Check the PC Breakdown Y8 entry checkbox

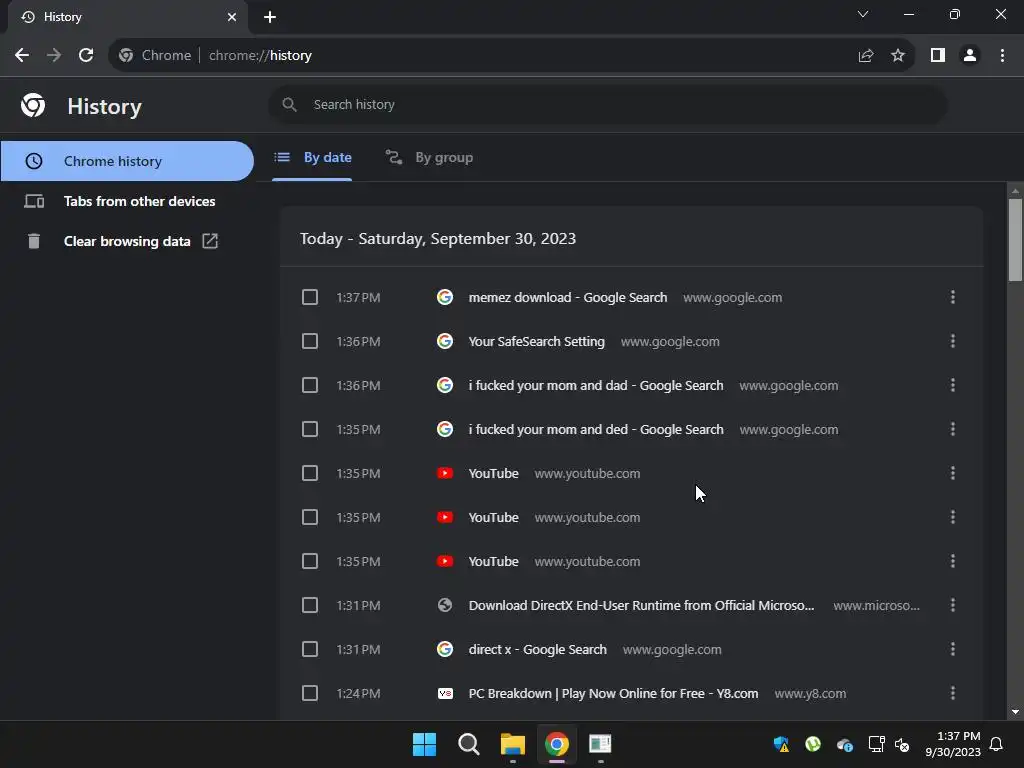pos(310,693)
